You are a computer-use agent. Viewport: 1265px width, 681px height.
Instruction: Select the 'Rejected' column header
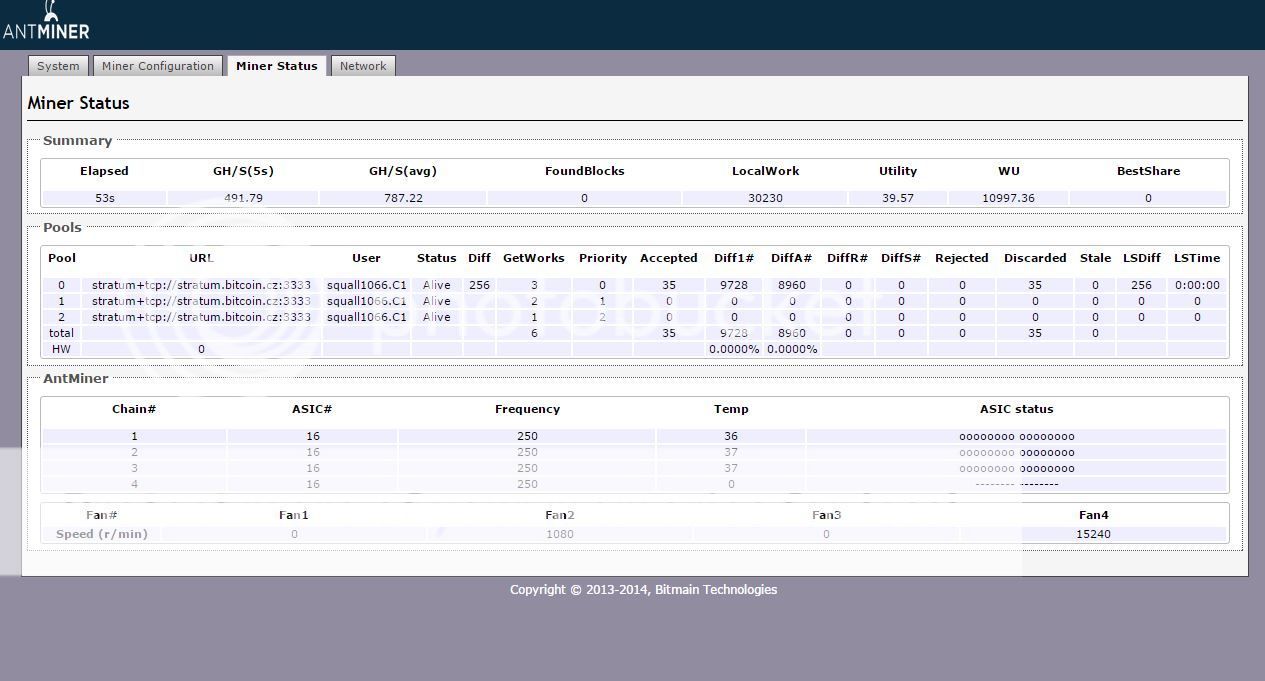tap(962, 258)
